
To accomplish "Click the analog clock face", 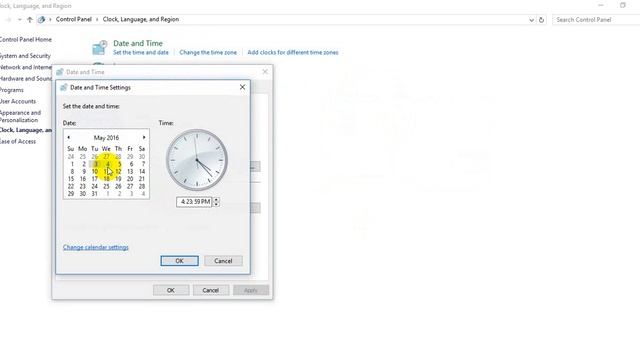I will [197, 160].
